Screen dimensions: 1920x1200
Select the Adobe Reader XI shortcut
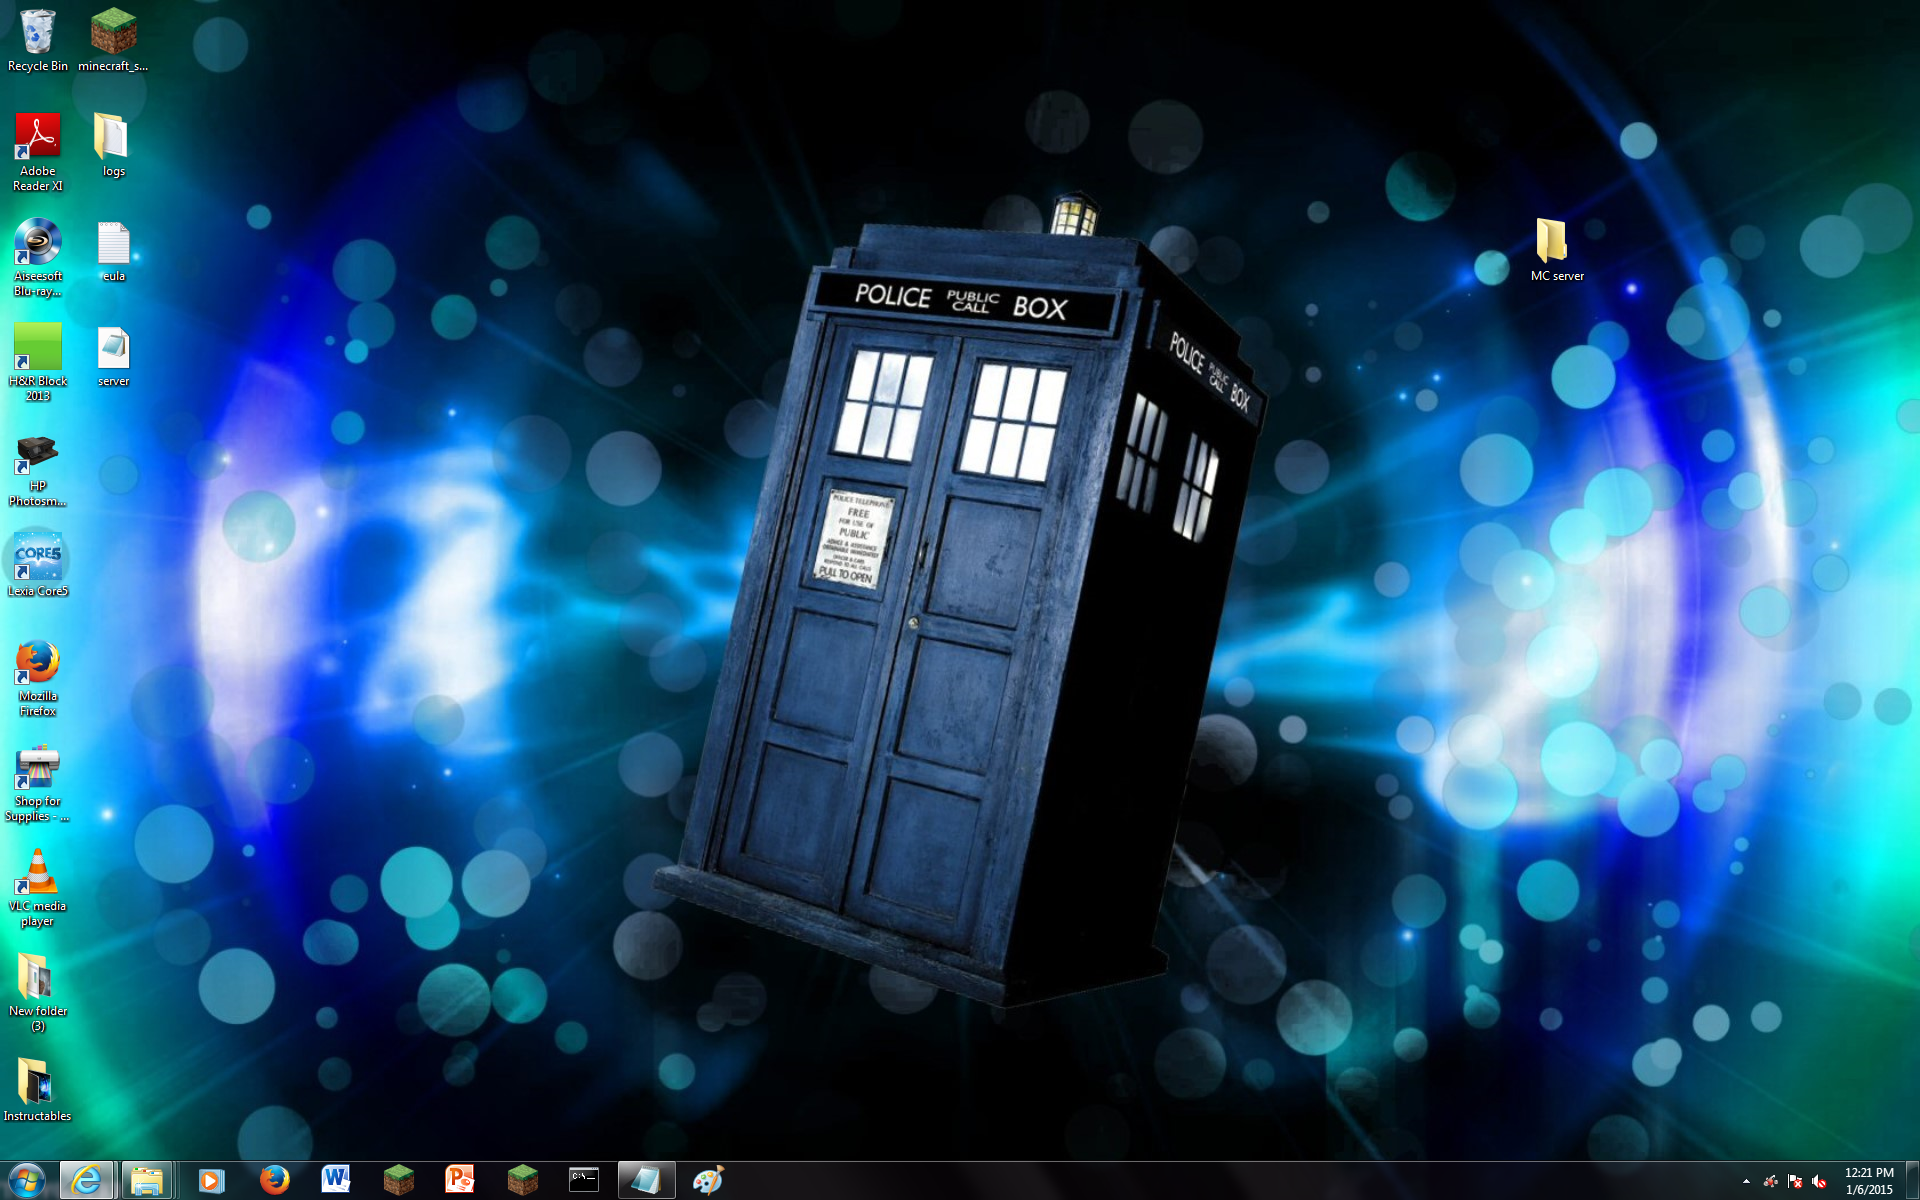[x=38, y=152]
